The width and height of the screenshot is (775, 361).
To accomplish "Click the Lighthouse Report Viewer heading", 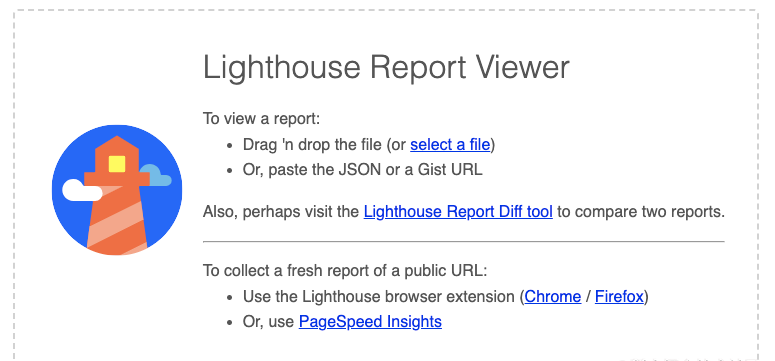I will point(386,67).
